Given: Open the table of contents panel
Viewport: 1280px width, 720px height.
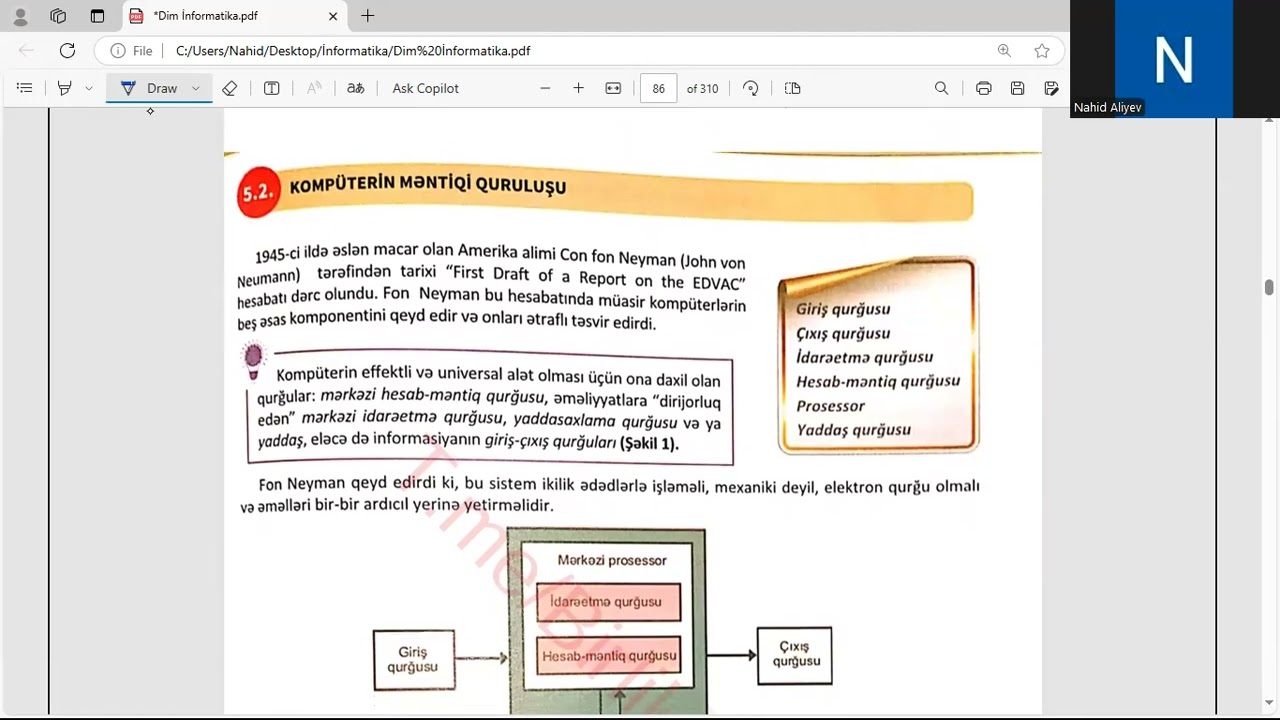Looking at the screenshot, I should [x=25, y=88].
